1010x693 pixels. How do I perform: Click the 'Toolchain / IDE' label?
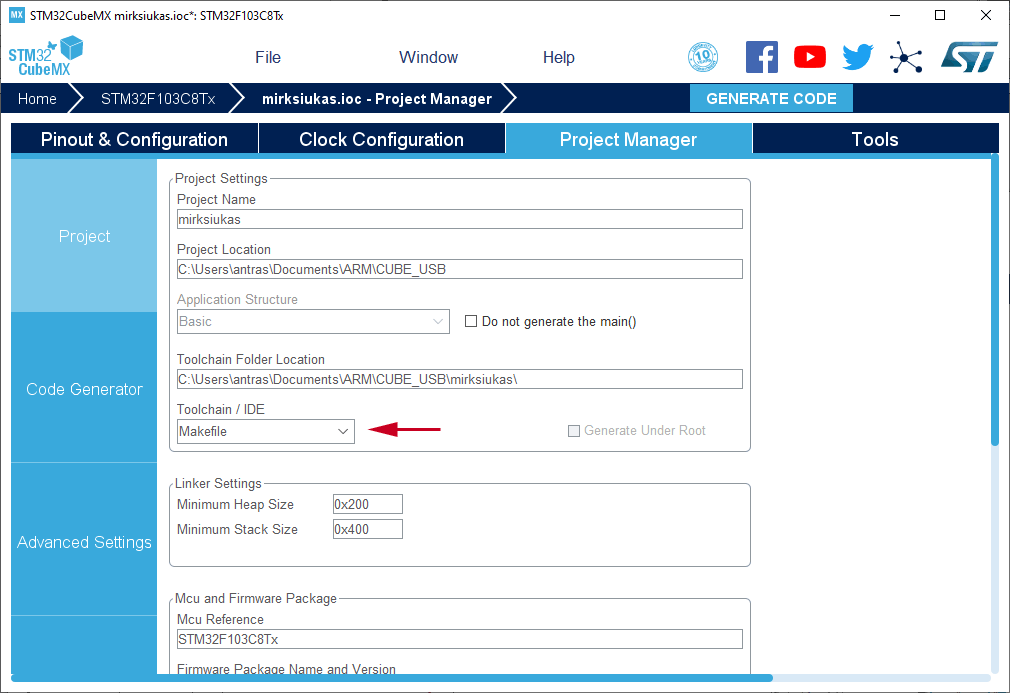click(x=221, y=410)
